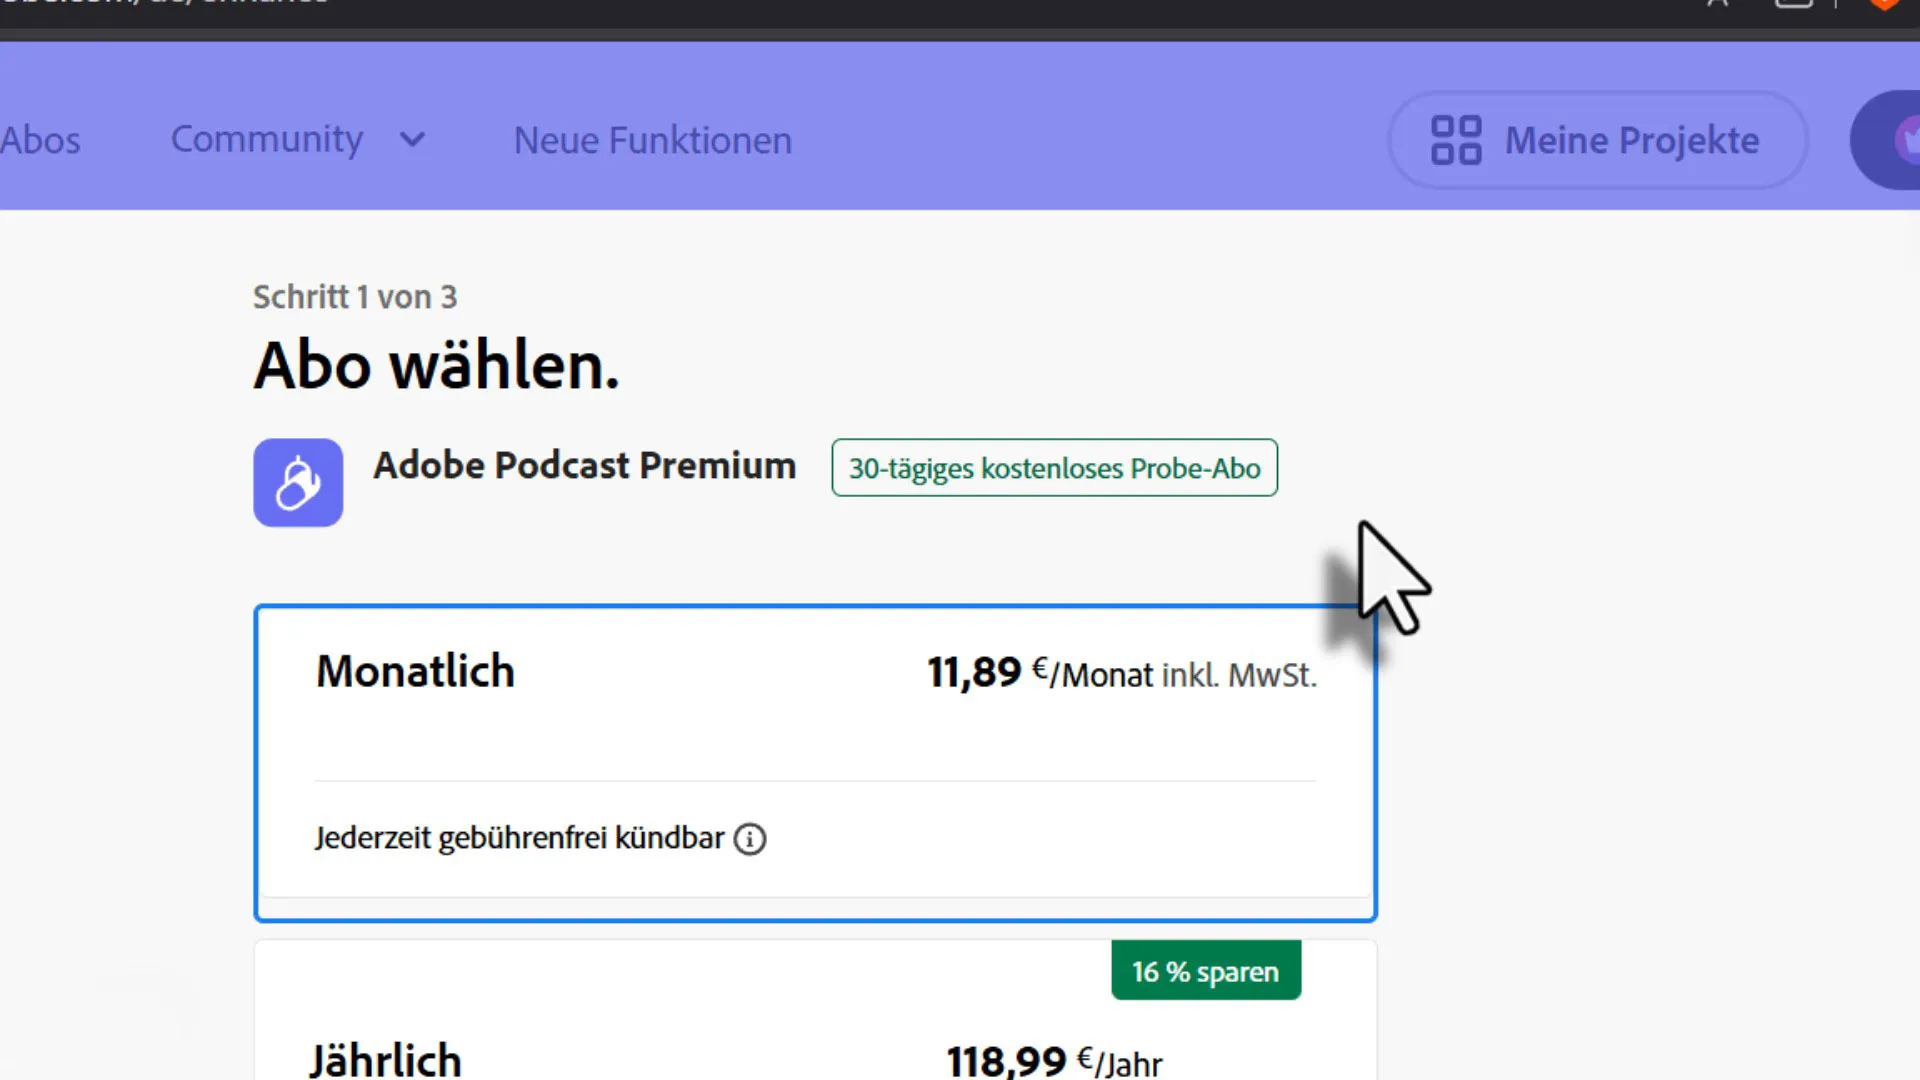This screenshot has width=1920, height=1080.
Task: Go to Neue Funktionen page
Action: click(652, 141)
